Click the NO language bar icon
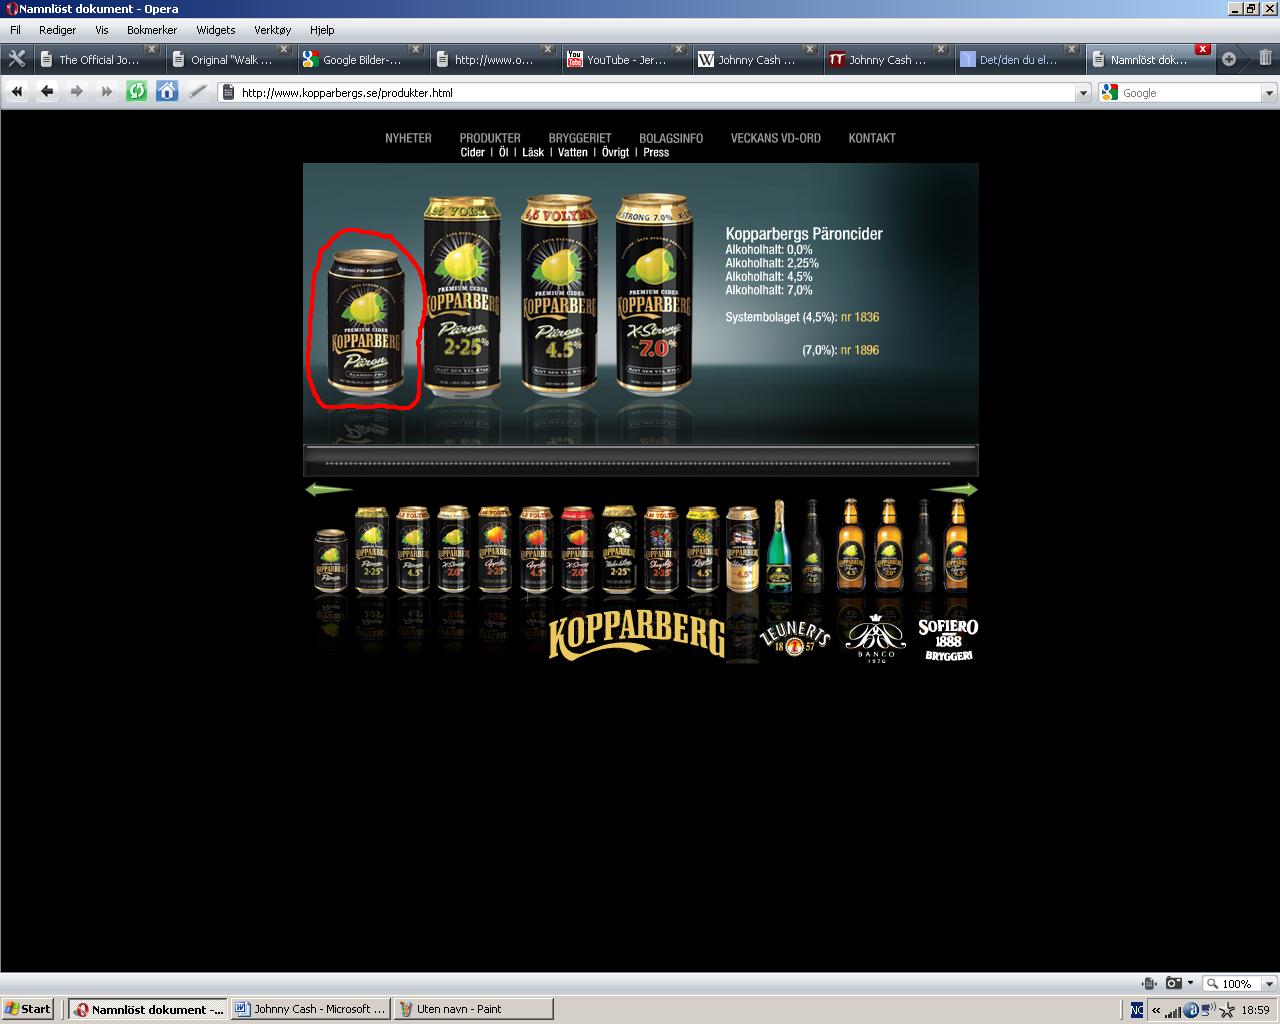Screen dimensions: 1280x1024 point(1137,1010)
